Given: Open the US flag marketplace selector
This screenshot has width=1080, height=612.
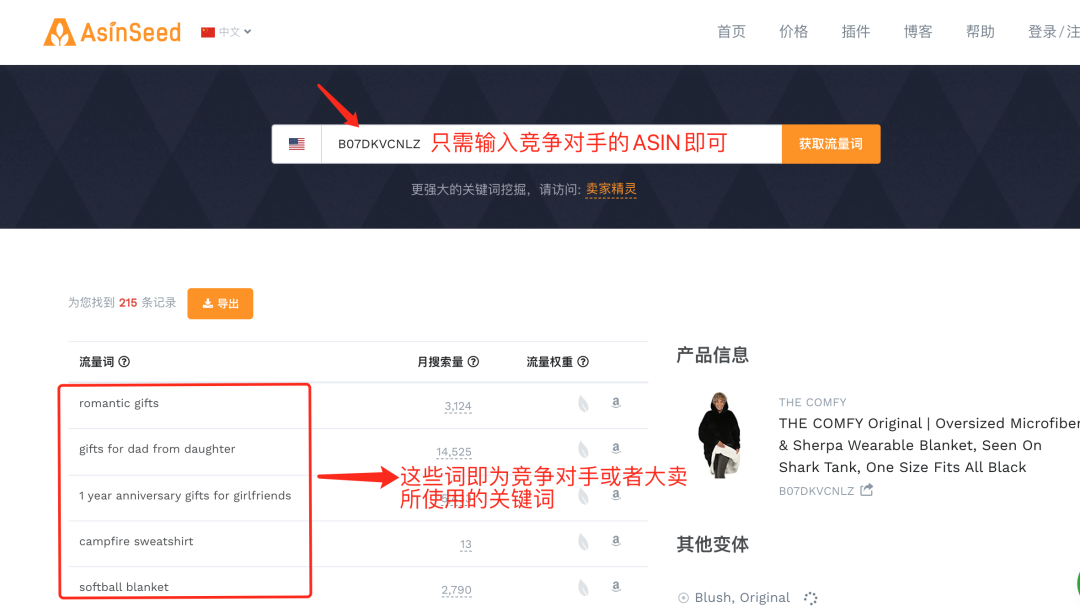Looking at the screenshot, I should click(x=296, y=143).
